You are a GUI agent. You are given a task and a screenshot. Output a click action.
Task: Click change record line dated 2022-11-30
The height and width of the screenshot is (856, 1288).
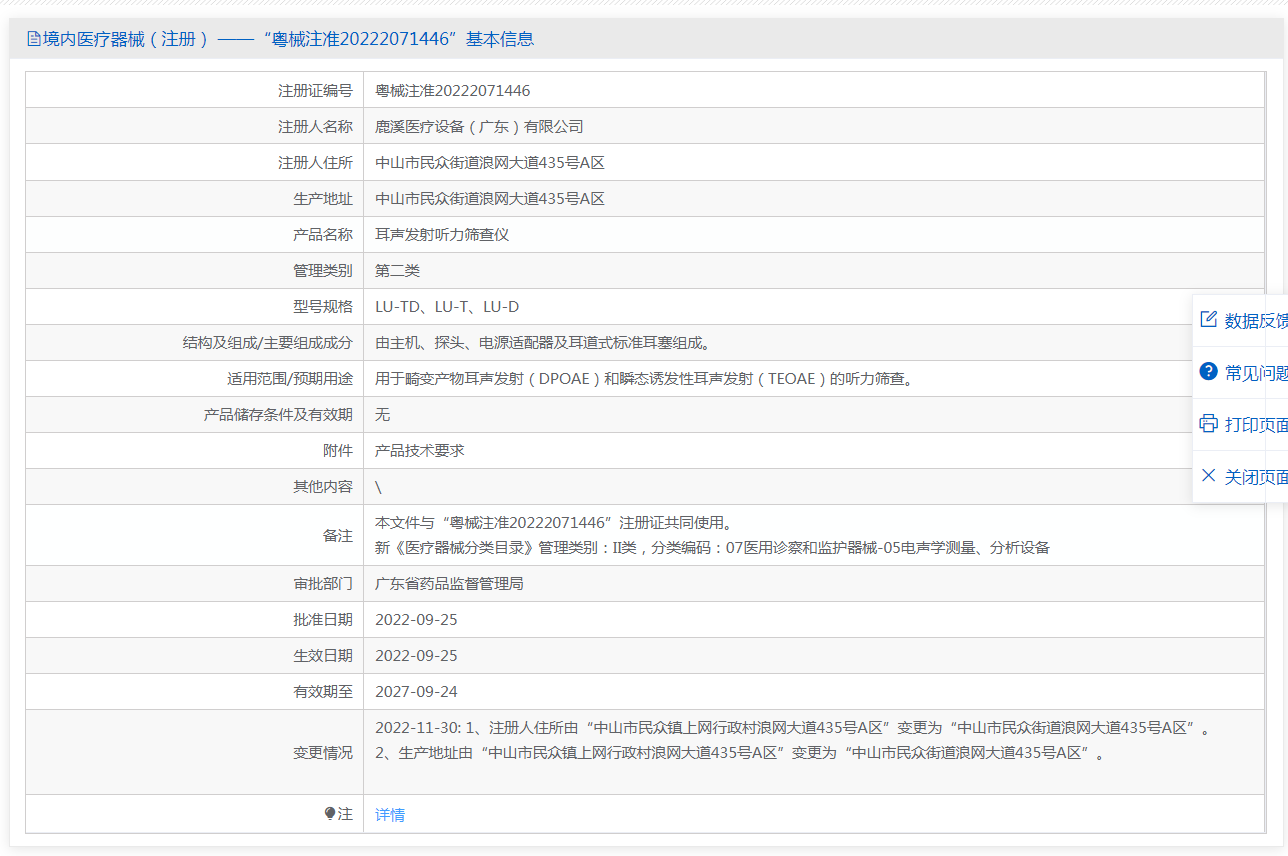[x=794, y=728]
